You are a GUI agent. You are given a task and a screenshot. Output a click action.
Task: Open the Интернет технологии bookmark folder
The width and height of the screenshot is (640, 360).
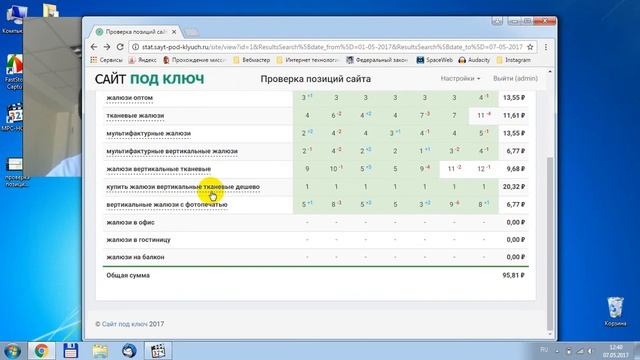tap(308, 60)
